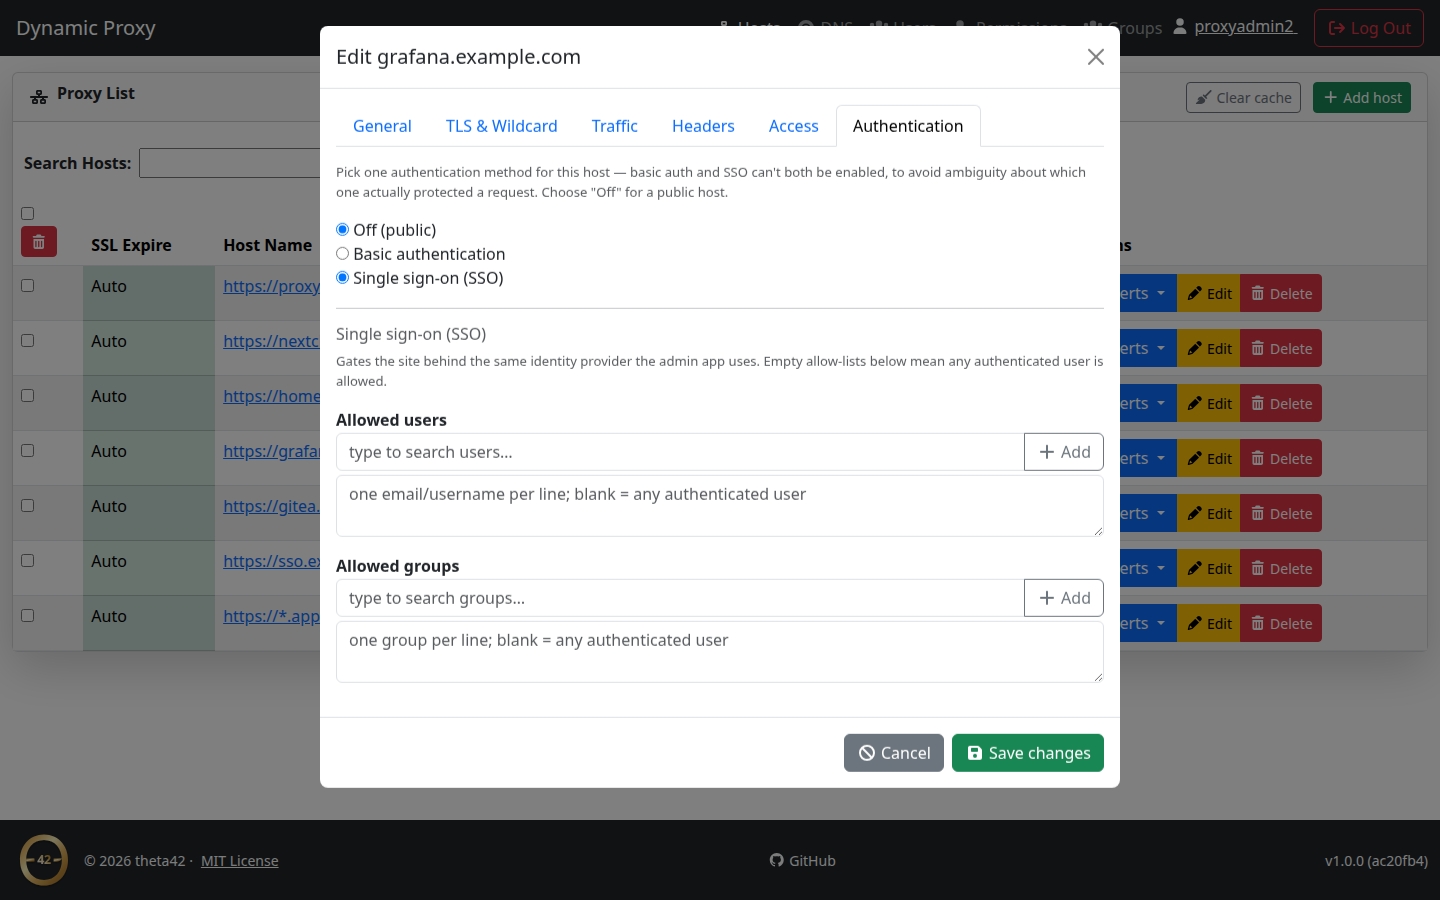The height and width of the screenshot is (900, 1440).
Task: Cancel editing the host
Action: [894, 753]
